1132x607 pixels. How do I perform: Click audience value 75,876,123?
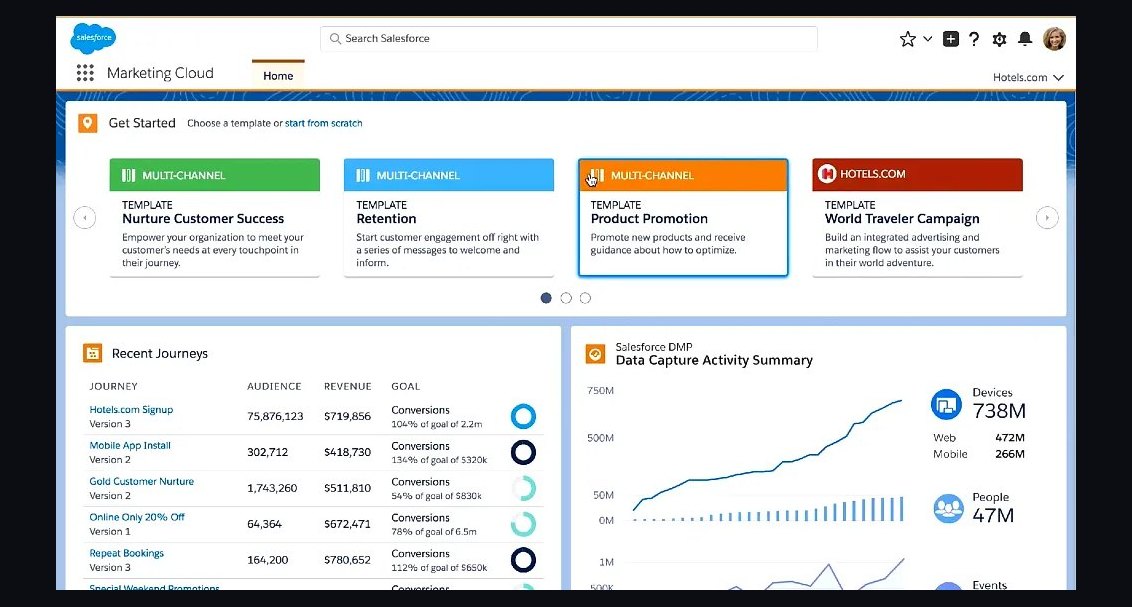point(275,416)
